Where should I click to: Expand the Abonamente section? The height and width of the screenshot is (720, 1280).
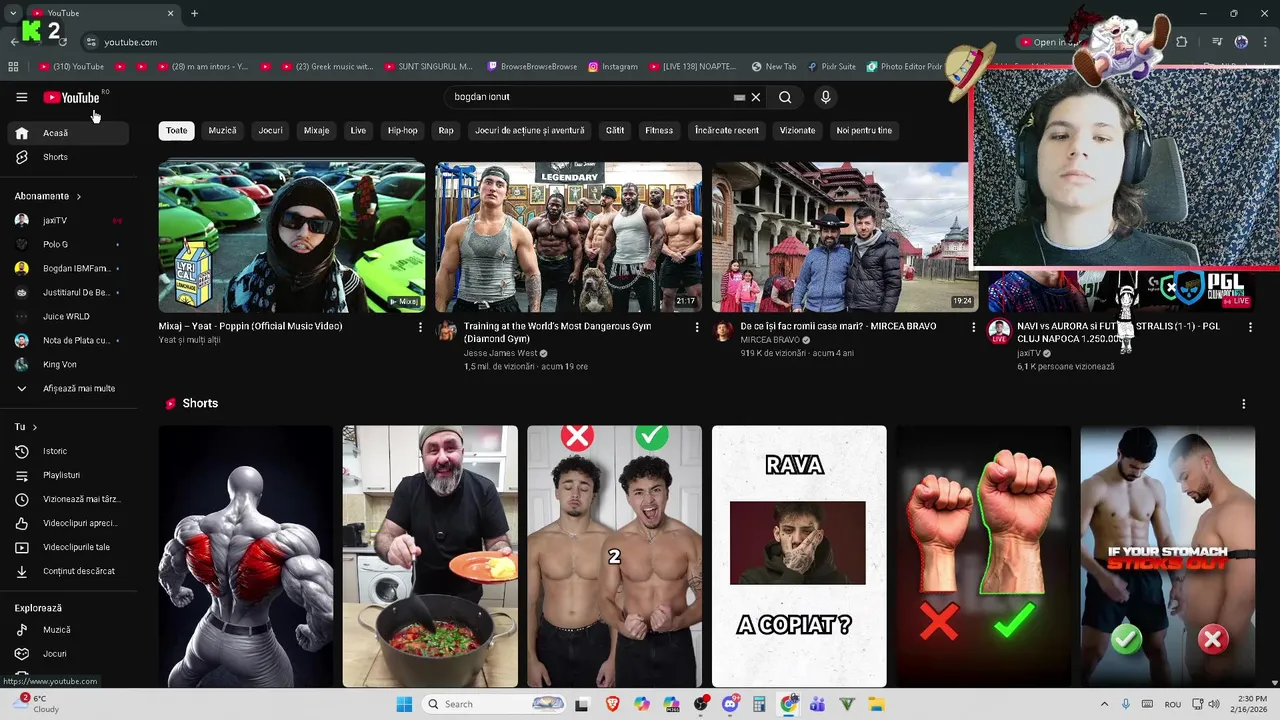click(48, 196)
